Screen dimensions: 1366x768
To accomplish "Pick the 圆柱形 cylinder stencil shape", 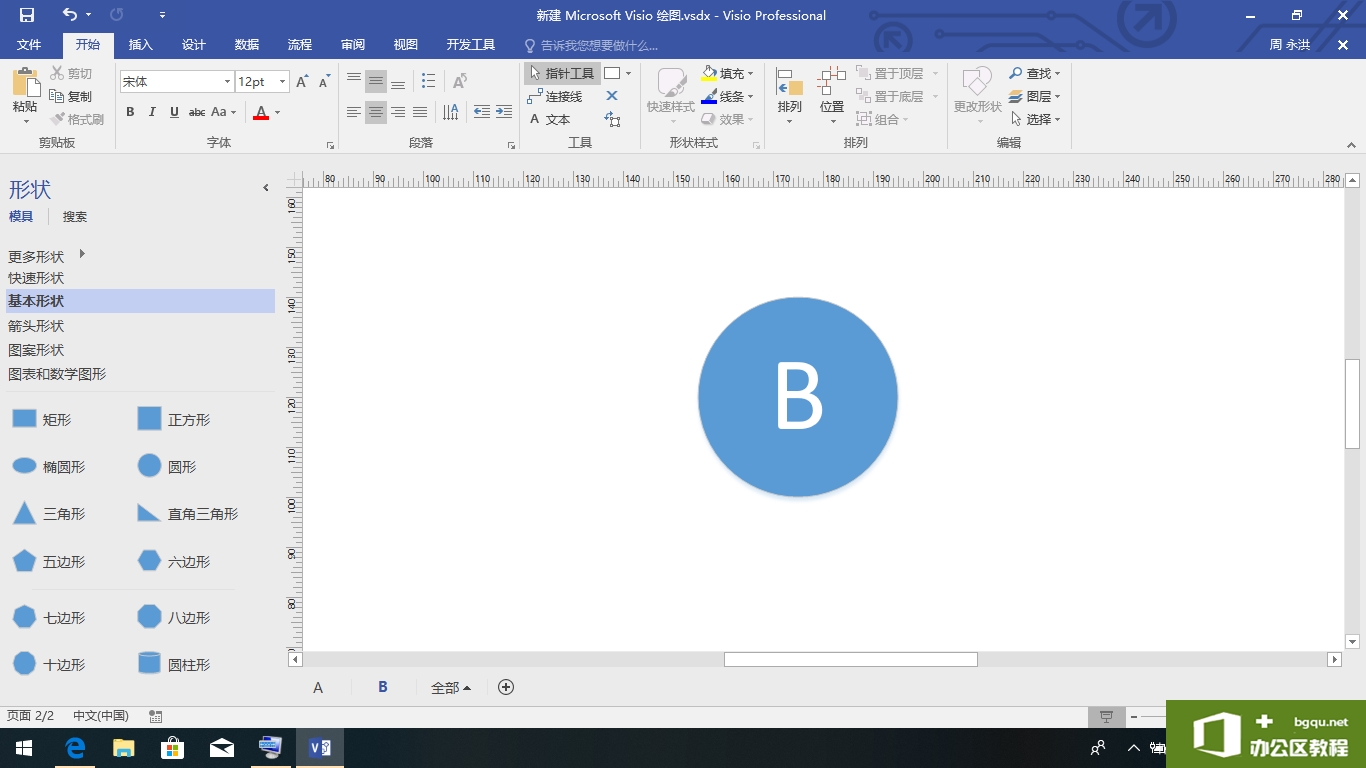I will tap(174, 664).
